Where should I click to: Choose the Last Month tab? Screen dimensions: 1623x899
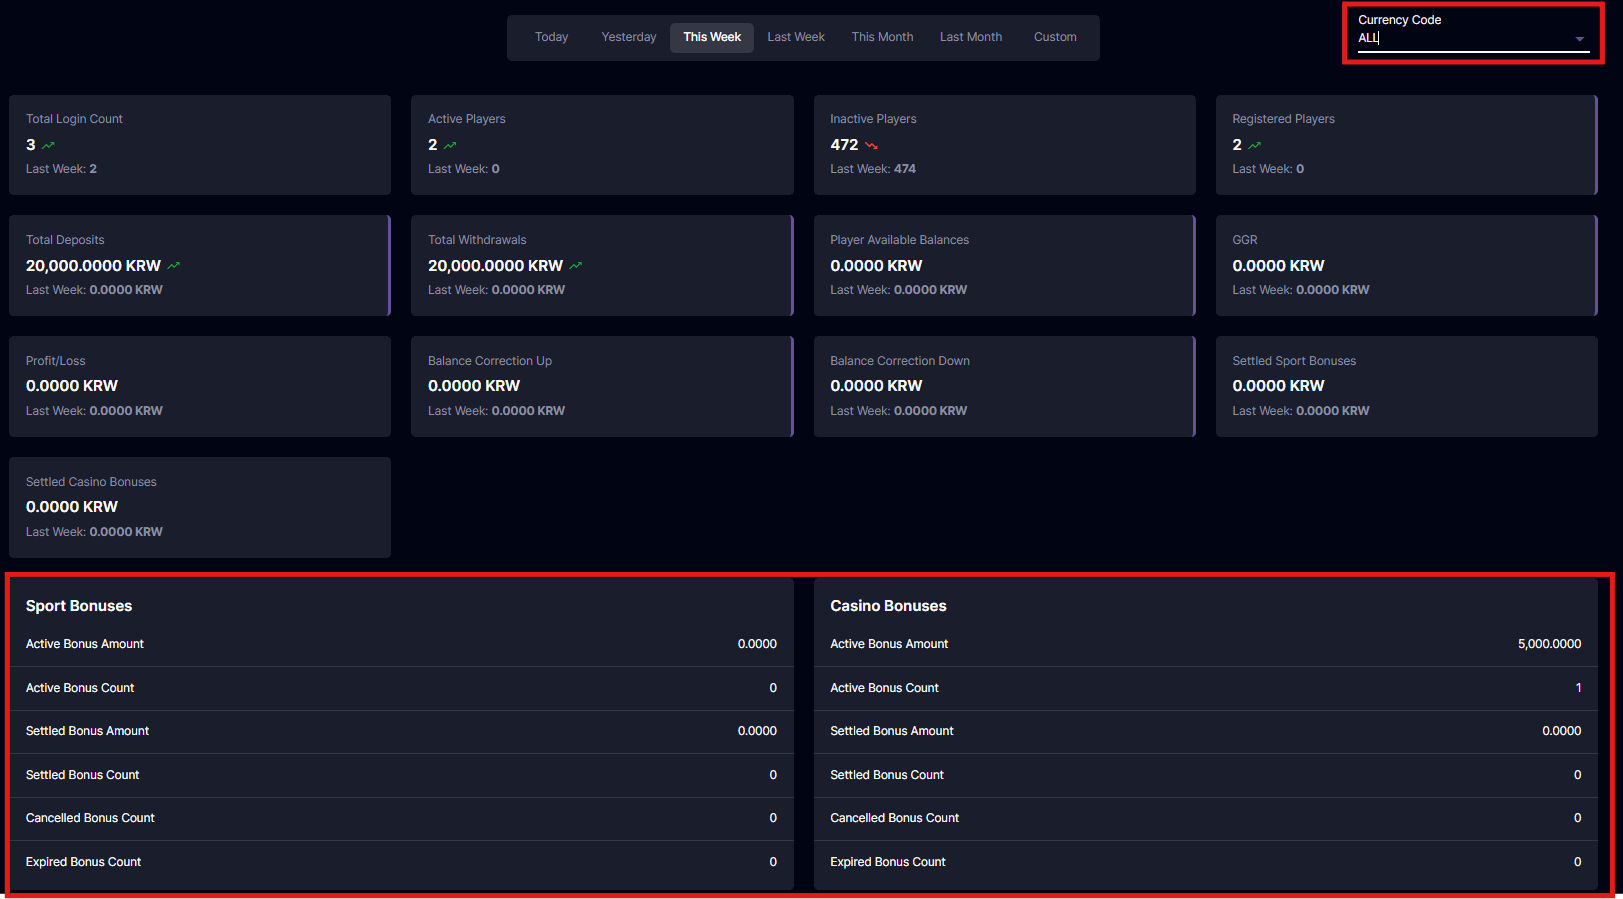point(971,37)
